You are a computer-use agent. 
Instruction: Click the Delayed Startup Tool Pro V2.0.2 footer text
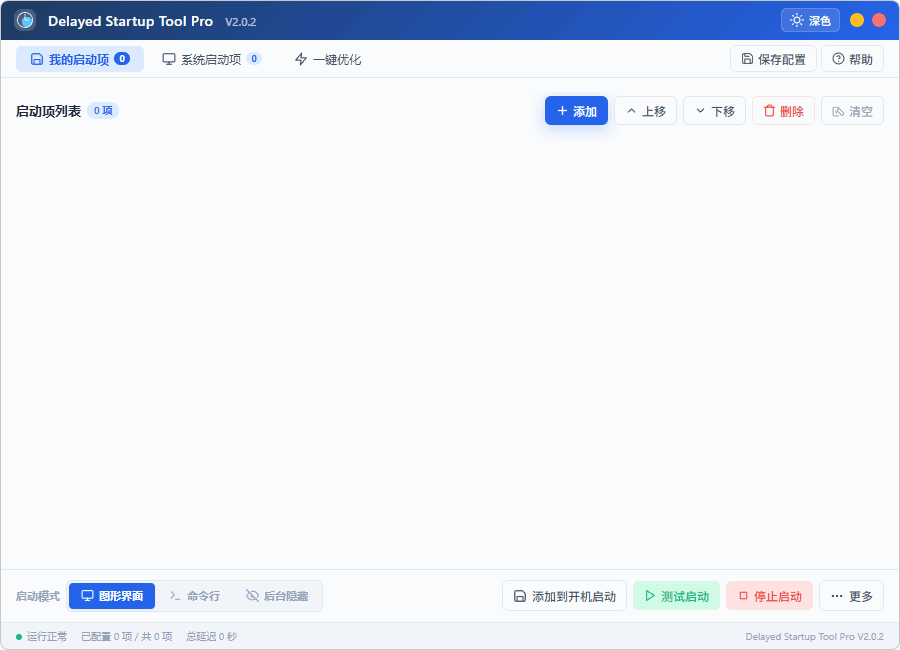point(814,636)
